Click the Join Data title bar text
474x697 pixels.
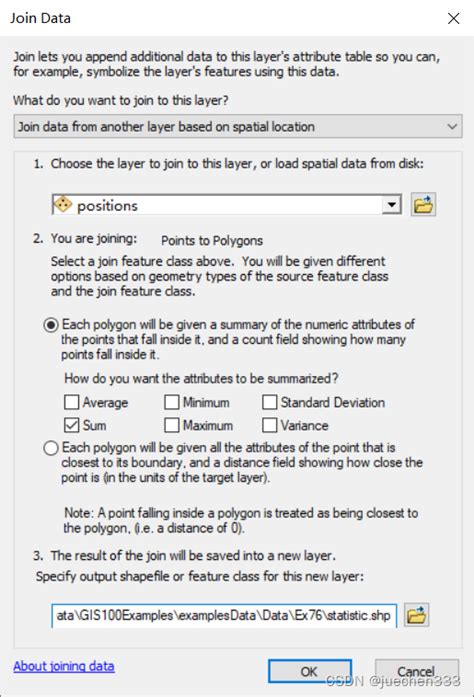(x=40, y=18)
